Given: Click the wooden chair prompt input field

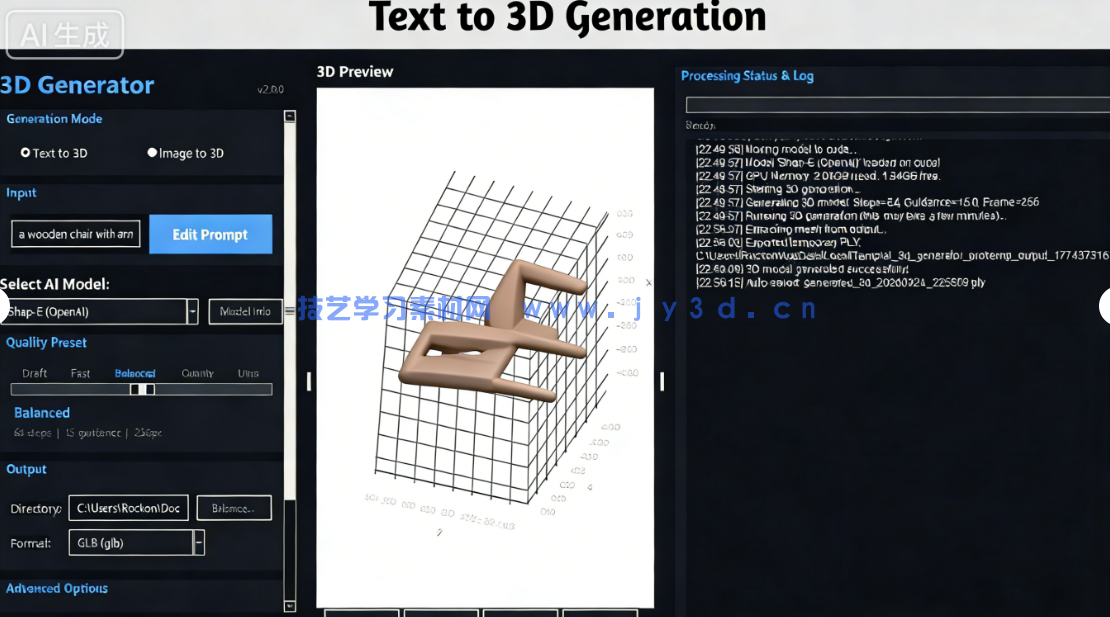Looking at the screenshot, I should (75, 234).
